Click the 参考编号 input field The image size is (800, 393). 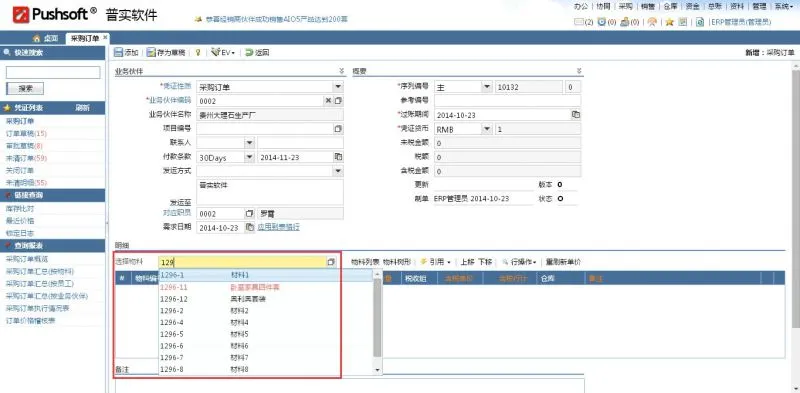click(x=508, y=101)
